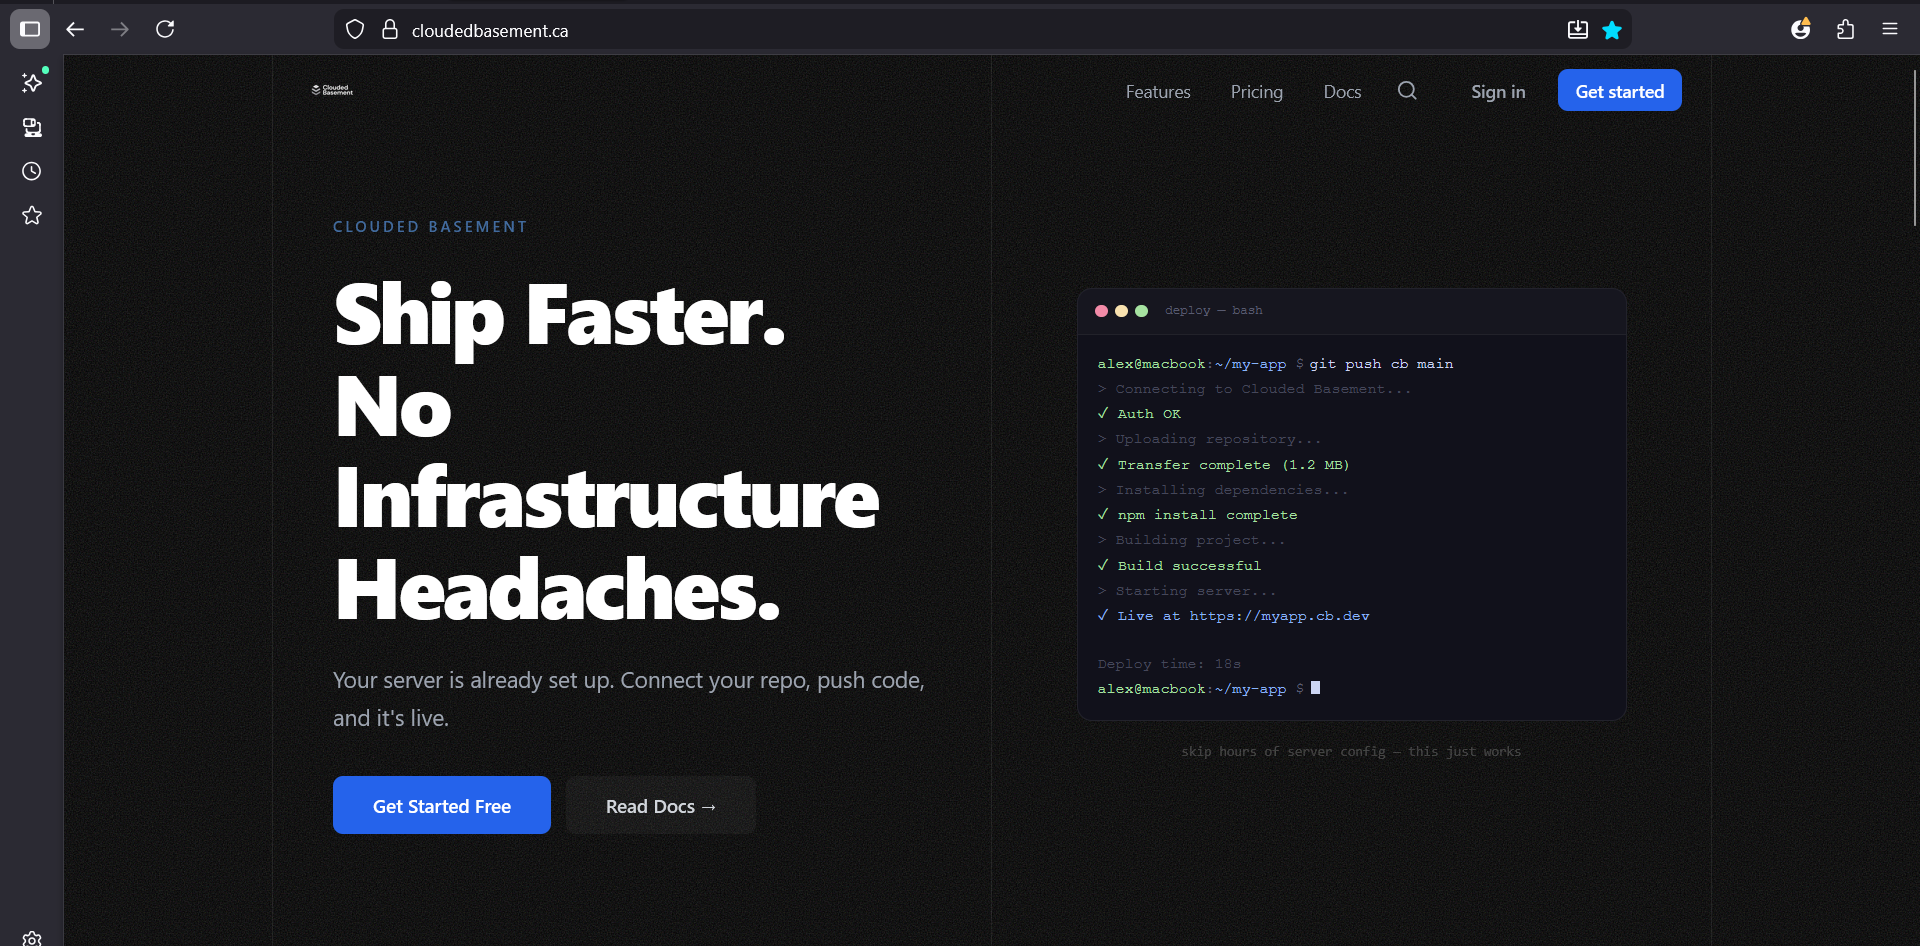Viewport: 1920px width, 946px height.
Task: Reload the current page
Action: (165, 29)
